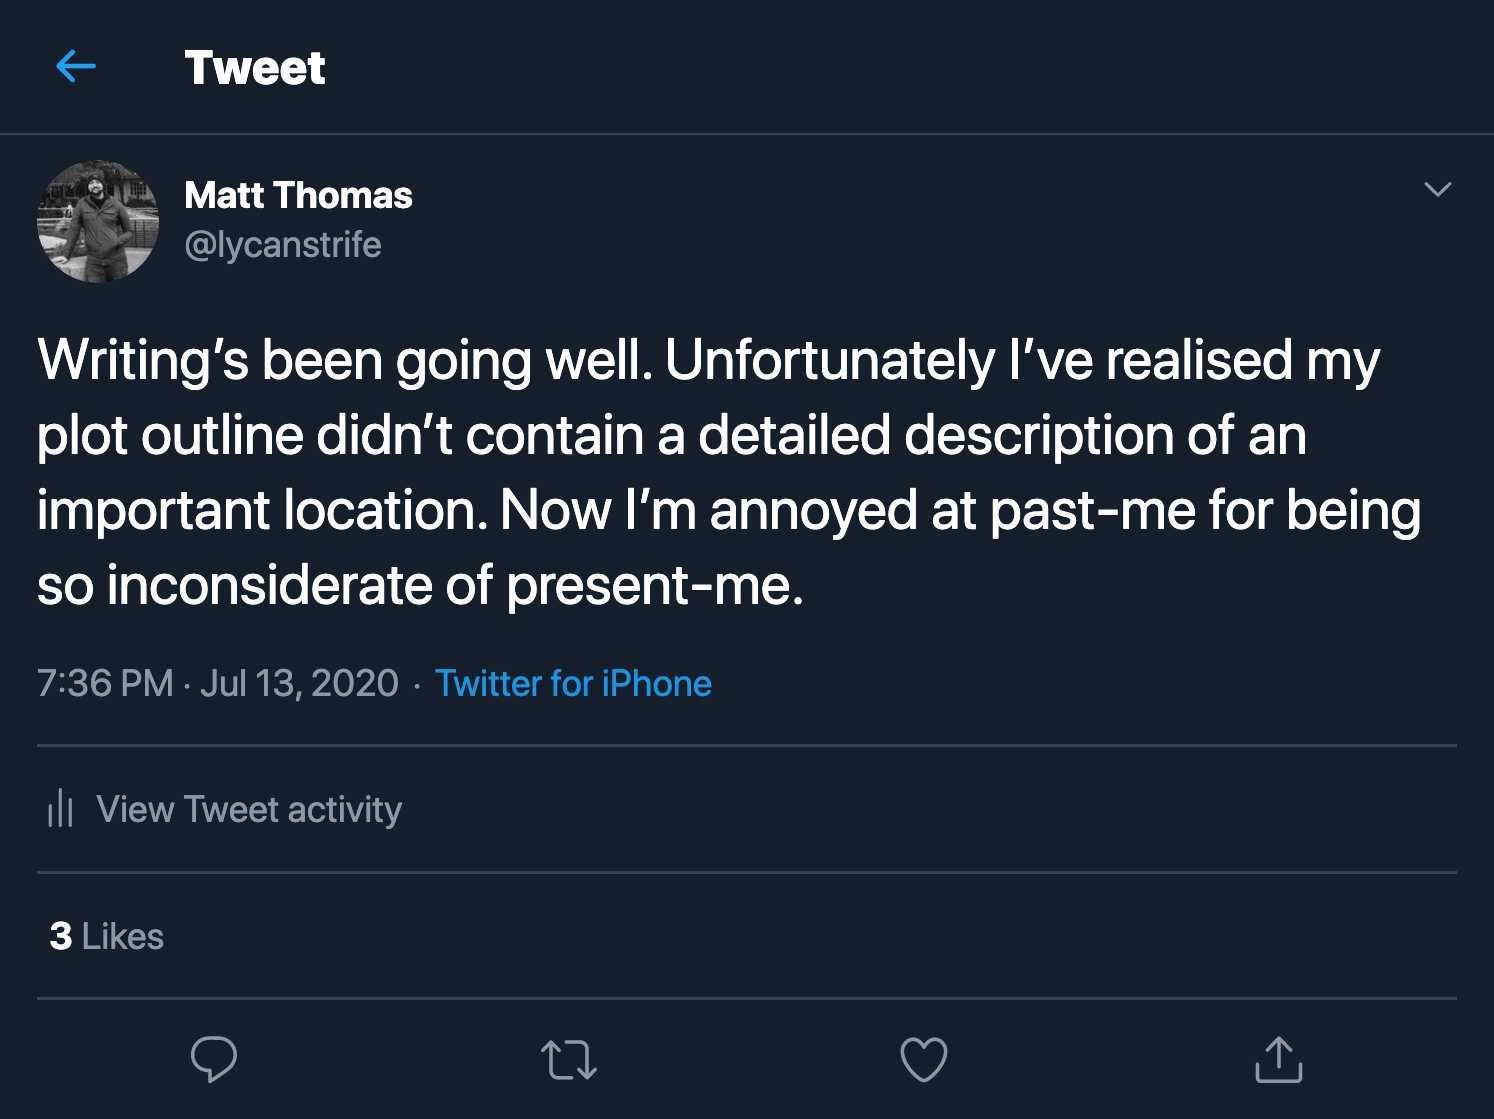
Task: Open the Twitter for iPhone link
Action: [573, 683]
